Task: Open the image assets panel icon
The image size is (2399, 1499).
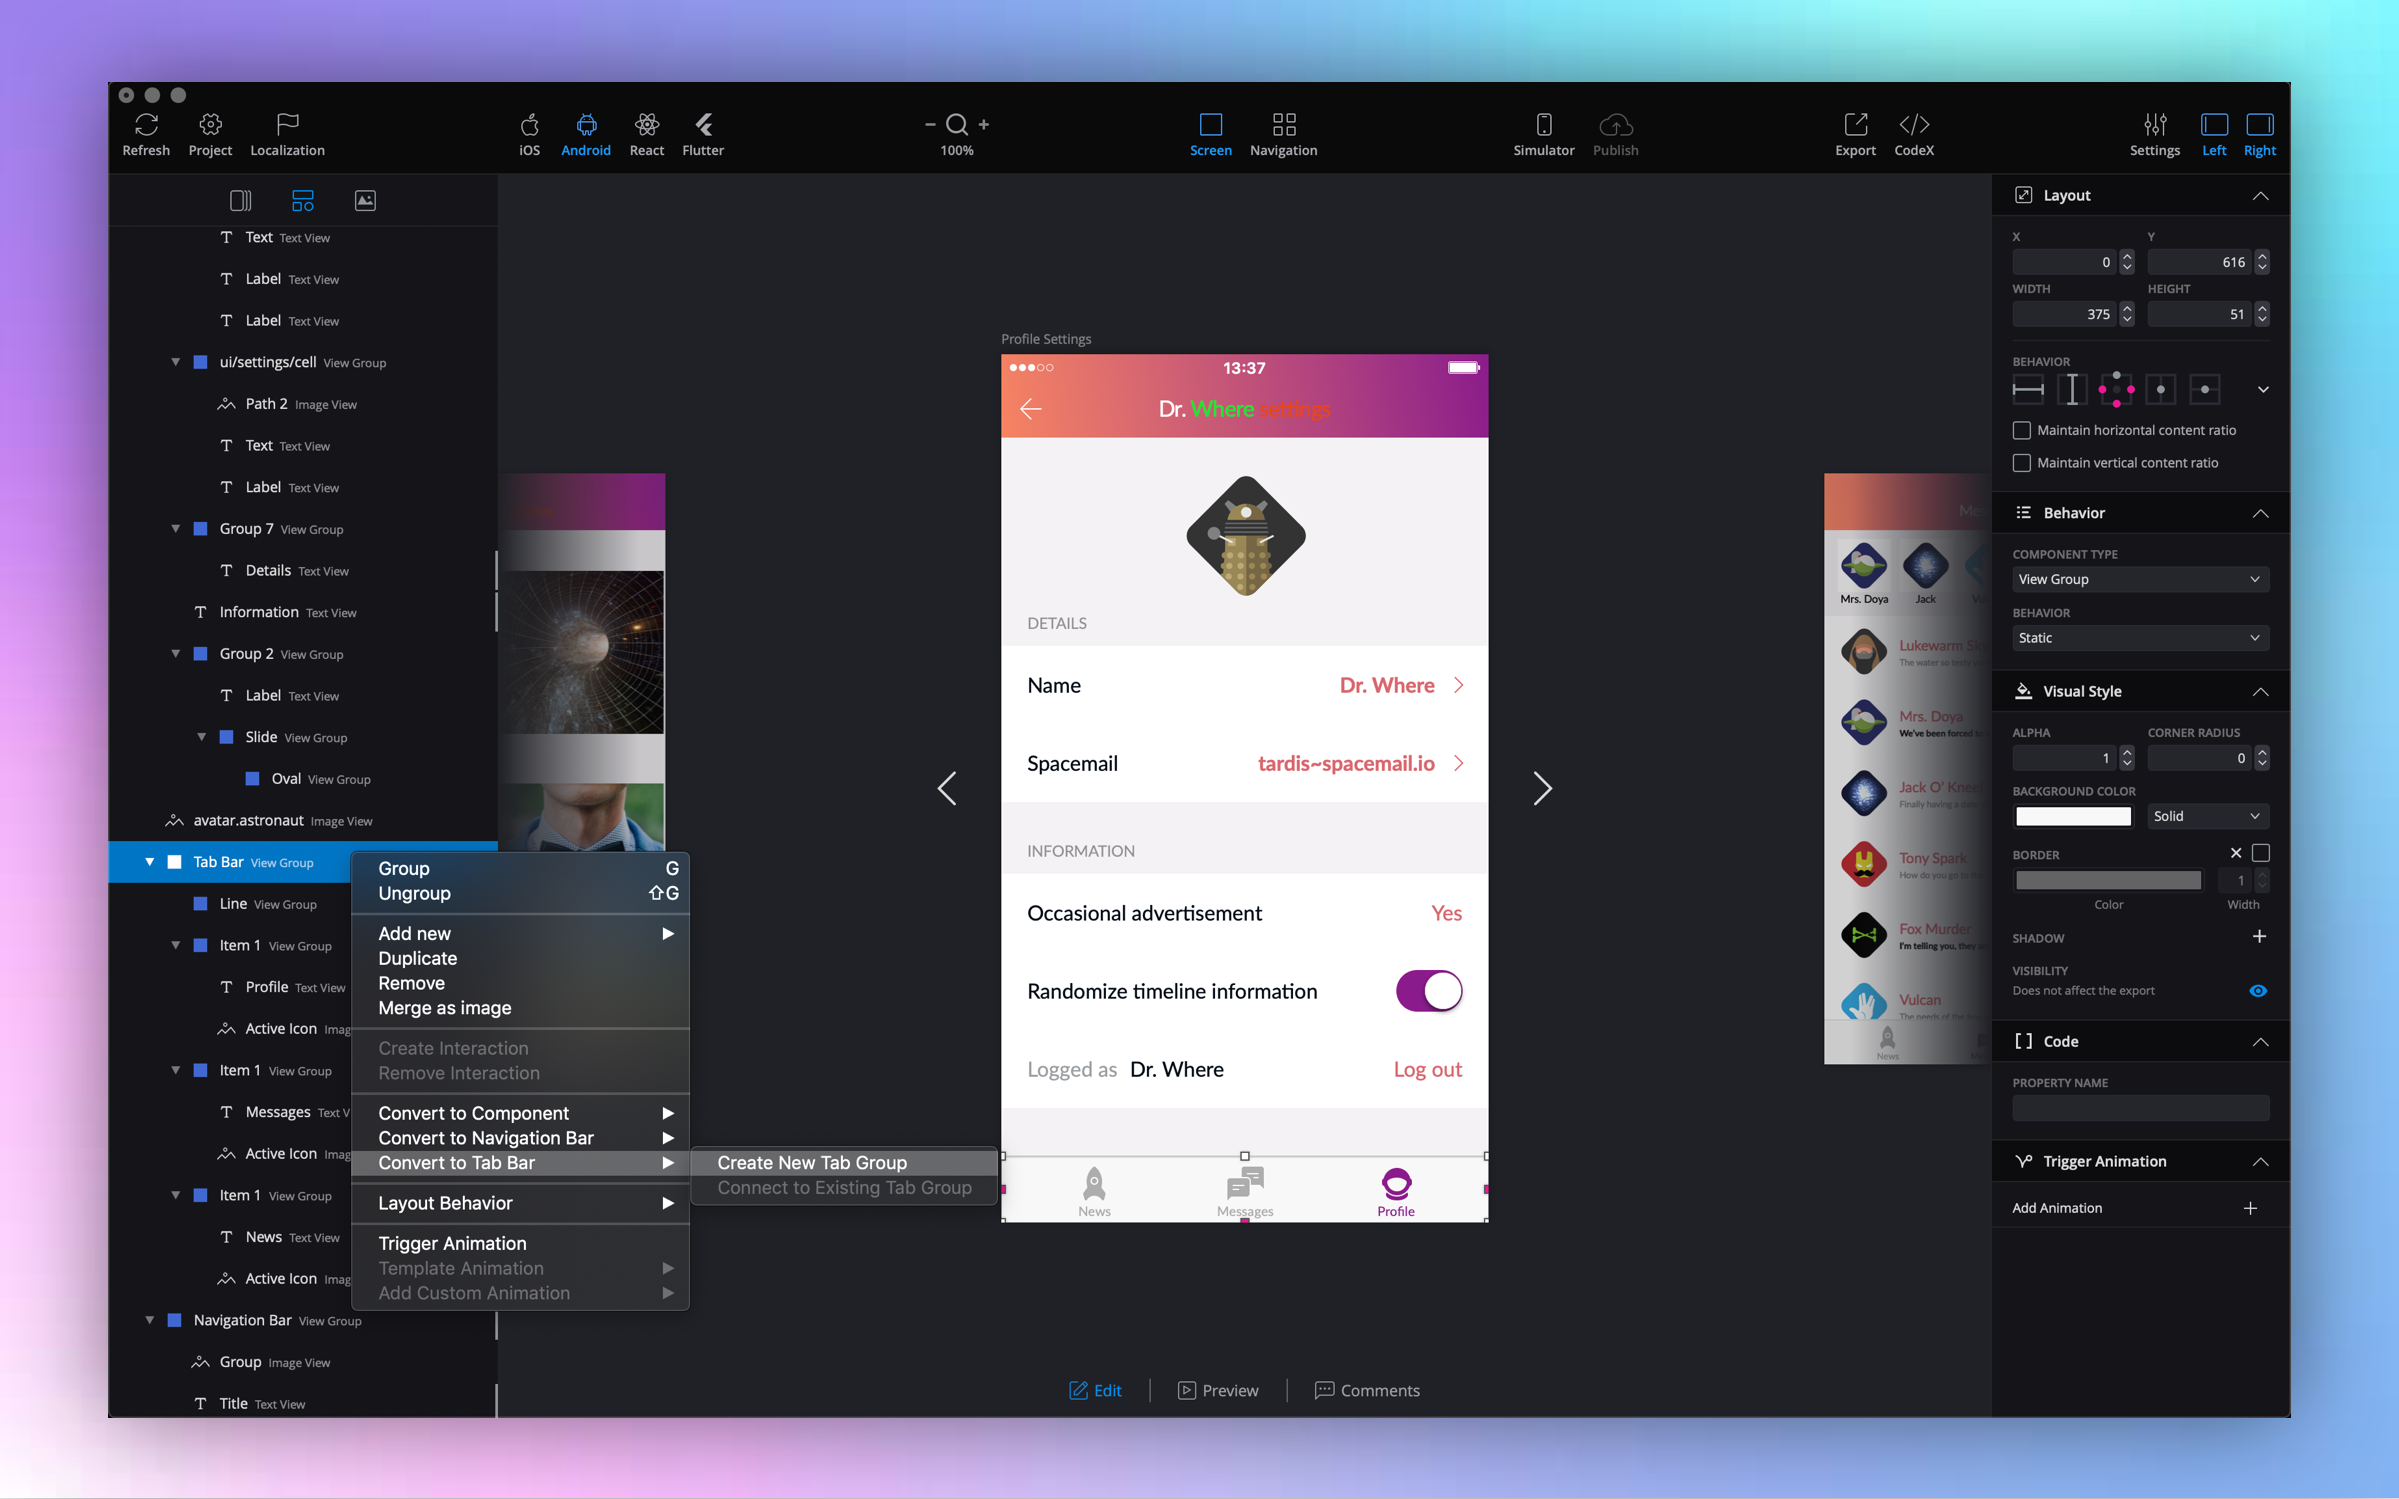Action: pyautogui.click(x=365, y=200)
